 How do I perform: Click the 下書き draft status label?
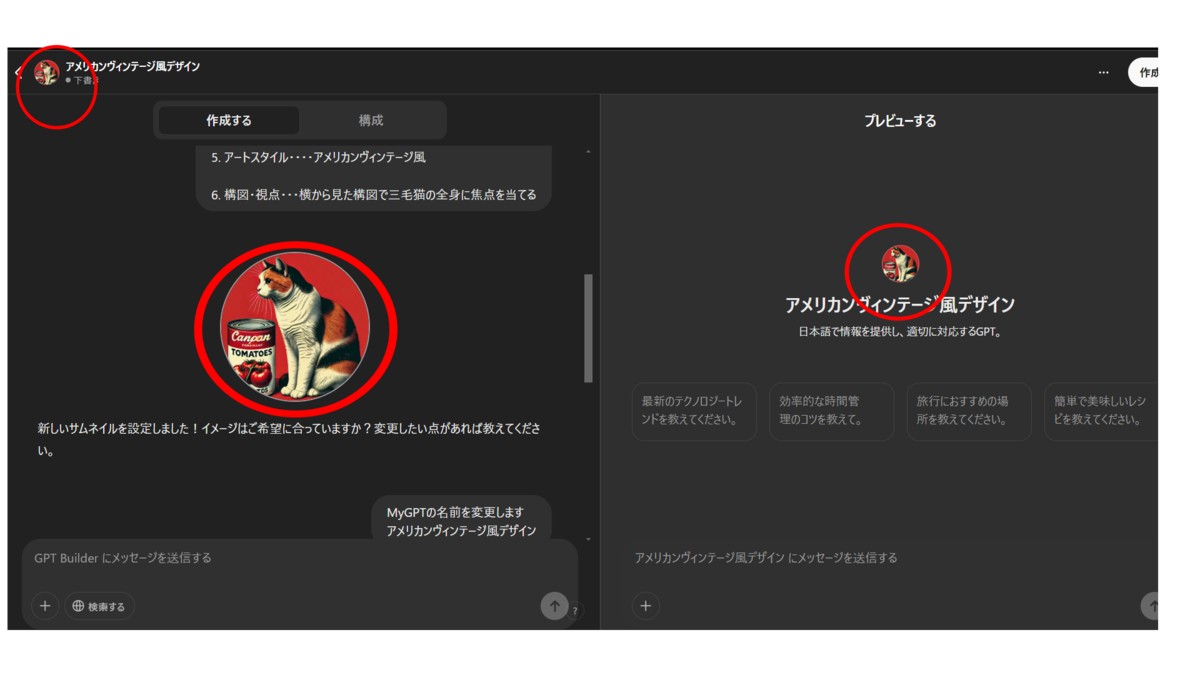click(80, 80)
